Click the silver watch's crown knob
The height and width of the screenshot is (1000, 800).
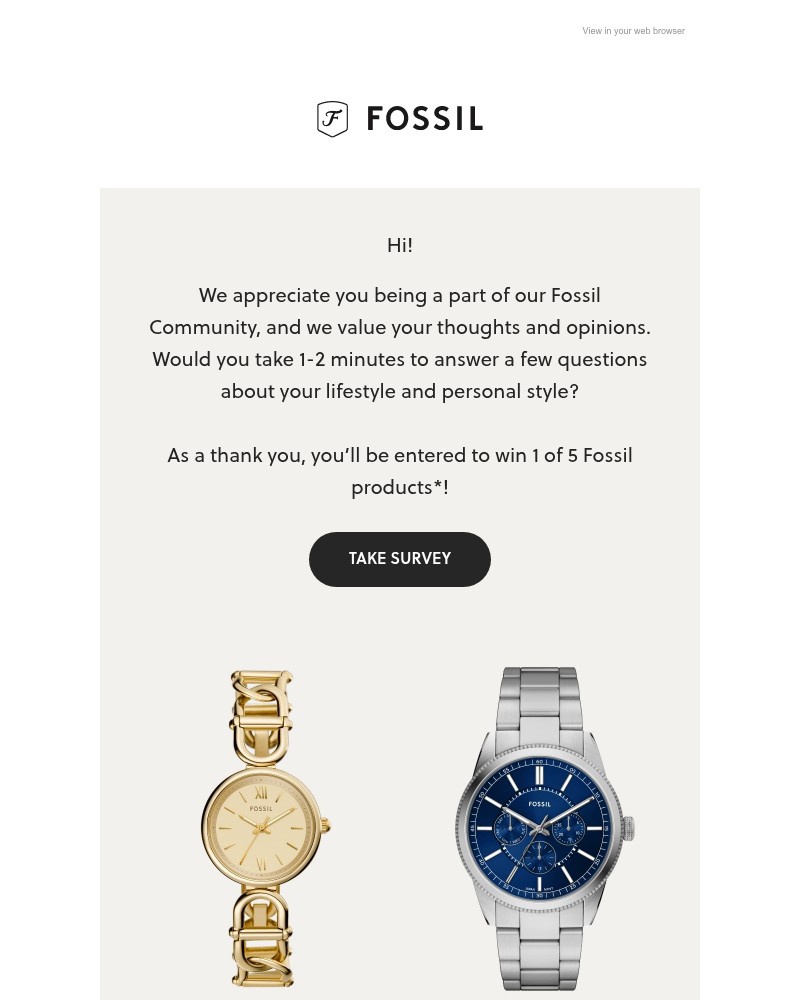pos(630,829)
